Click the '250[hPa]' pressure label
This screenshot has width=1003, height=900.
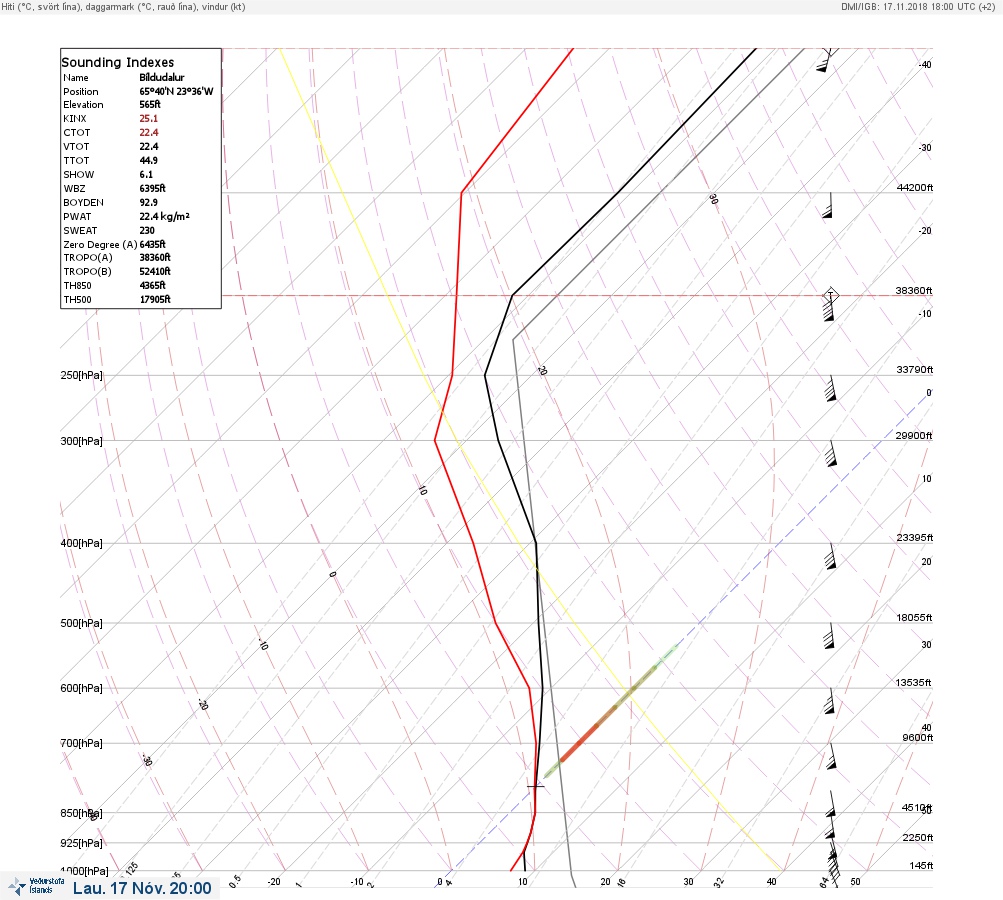81,375
